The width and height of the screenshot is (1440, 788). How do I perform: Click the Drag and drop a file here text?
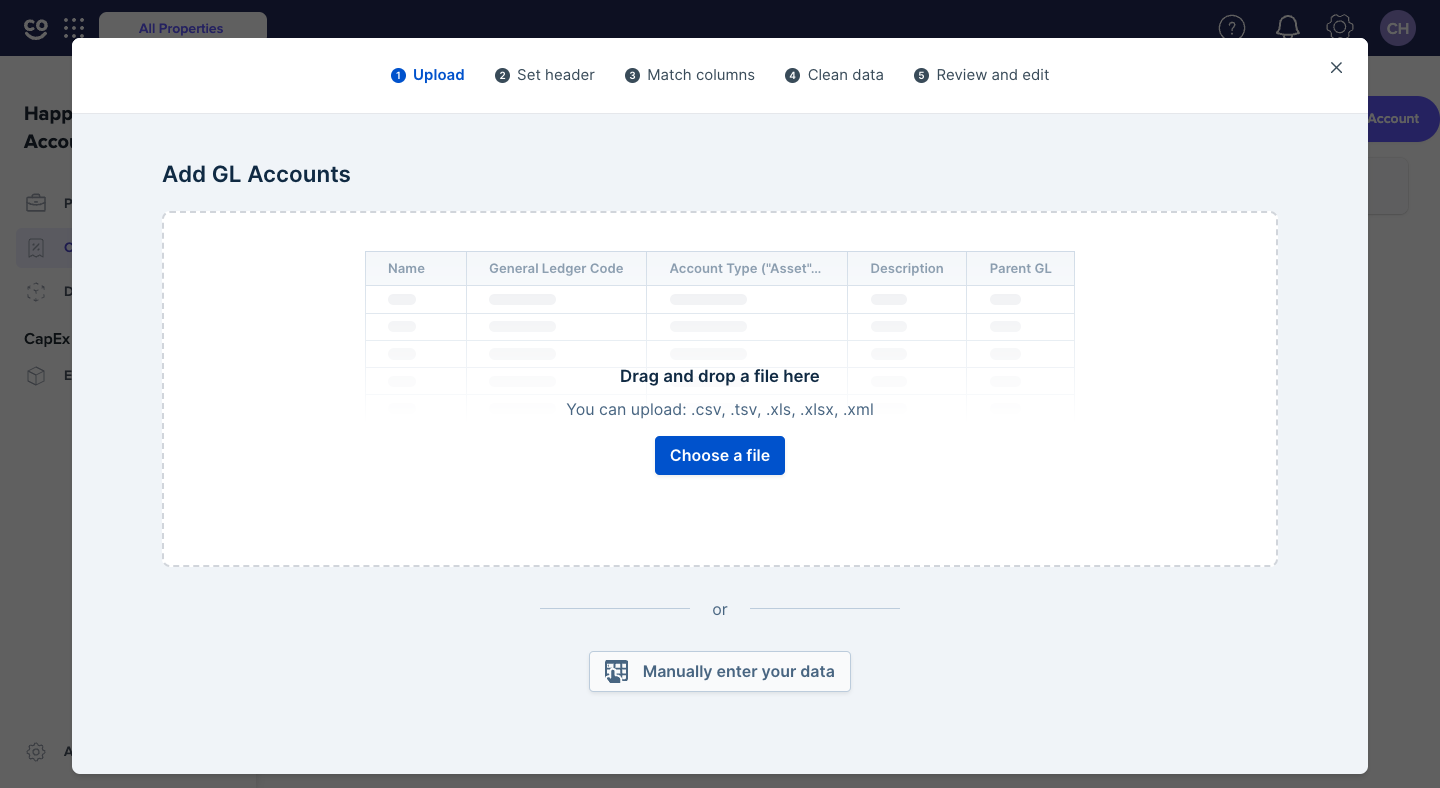click(720, 376)
